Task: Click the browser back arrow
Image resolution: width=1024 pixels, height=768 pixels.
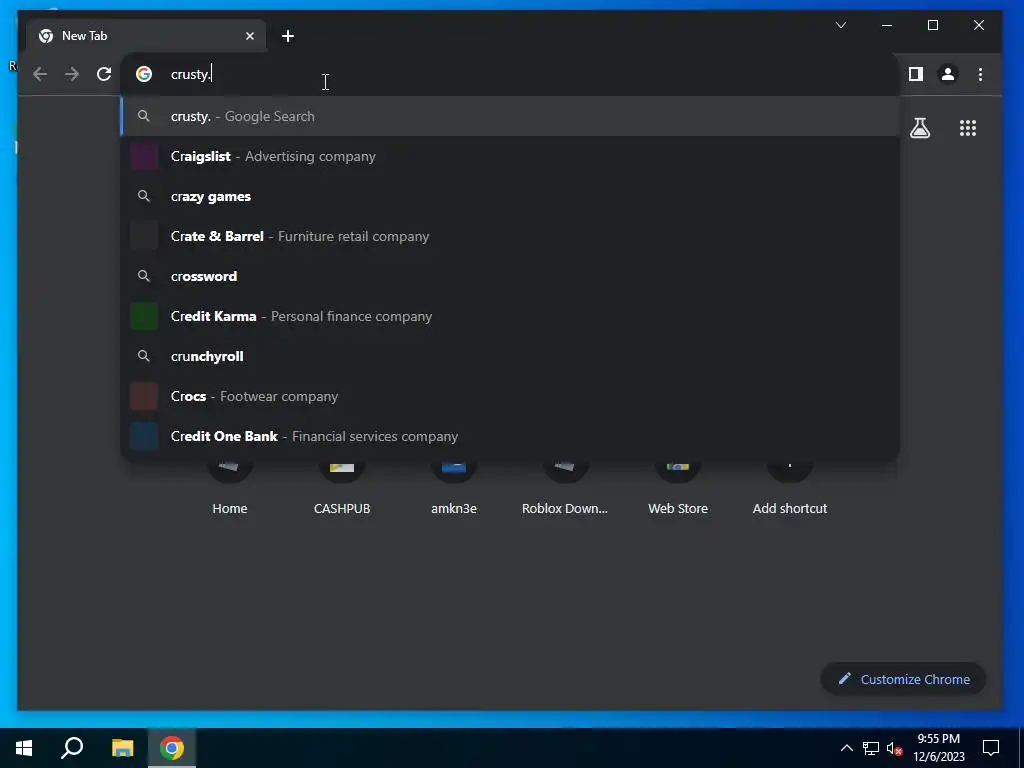Action: 40,74
